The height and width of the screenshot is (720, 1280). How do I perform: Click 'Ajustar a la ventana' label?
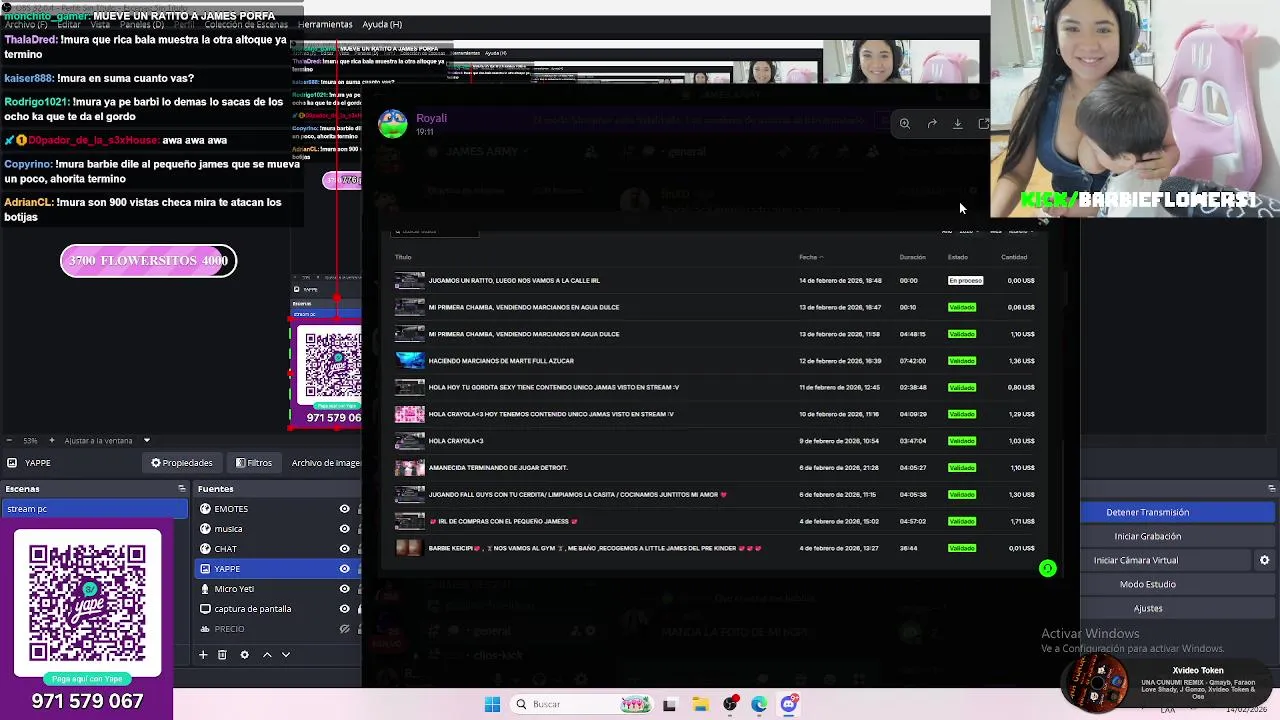[x=98, y=441]
